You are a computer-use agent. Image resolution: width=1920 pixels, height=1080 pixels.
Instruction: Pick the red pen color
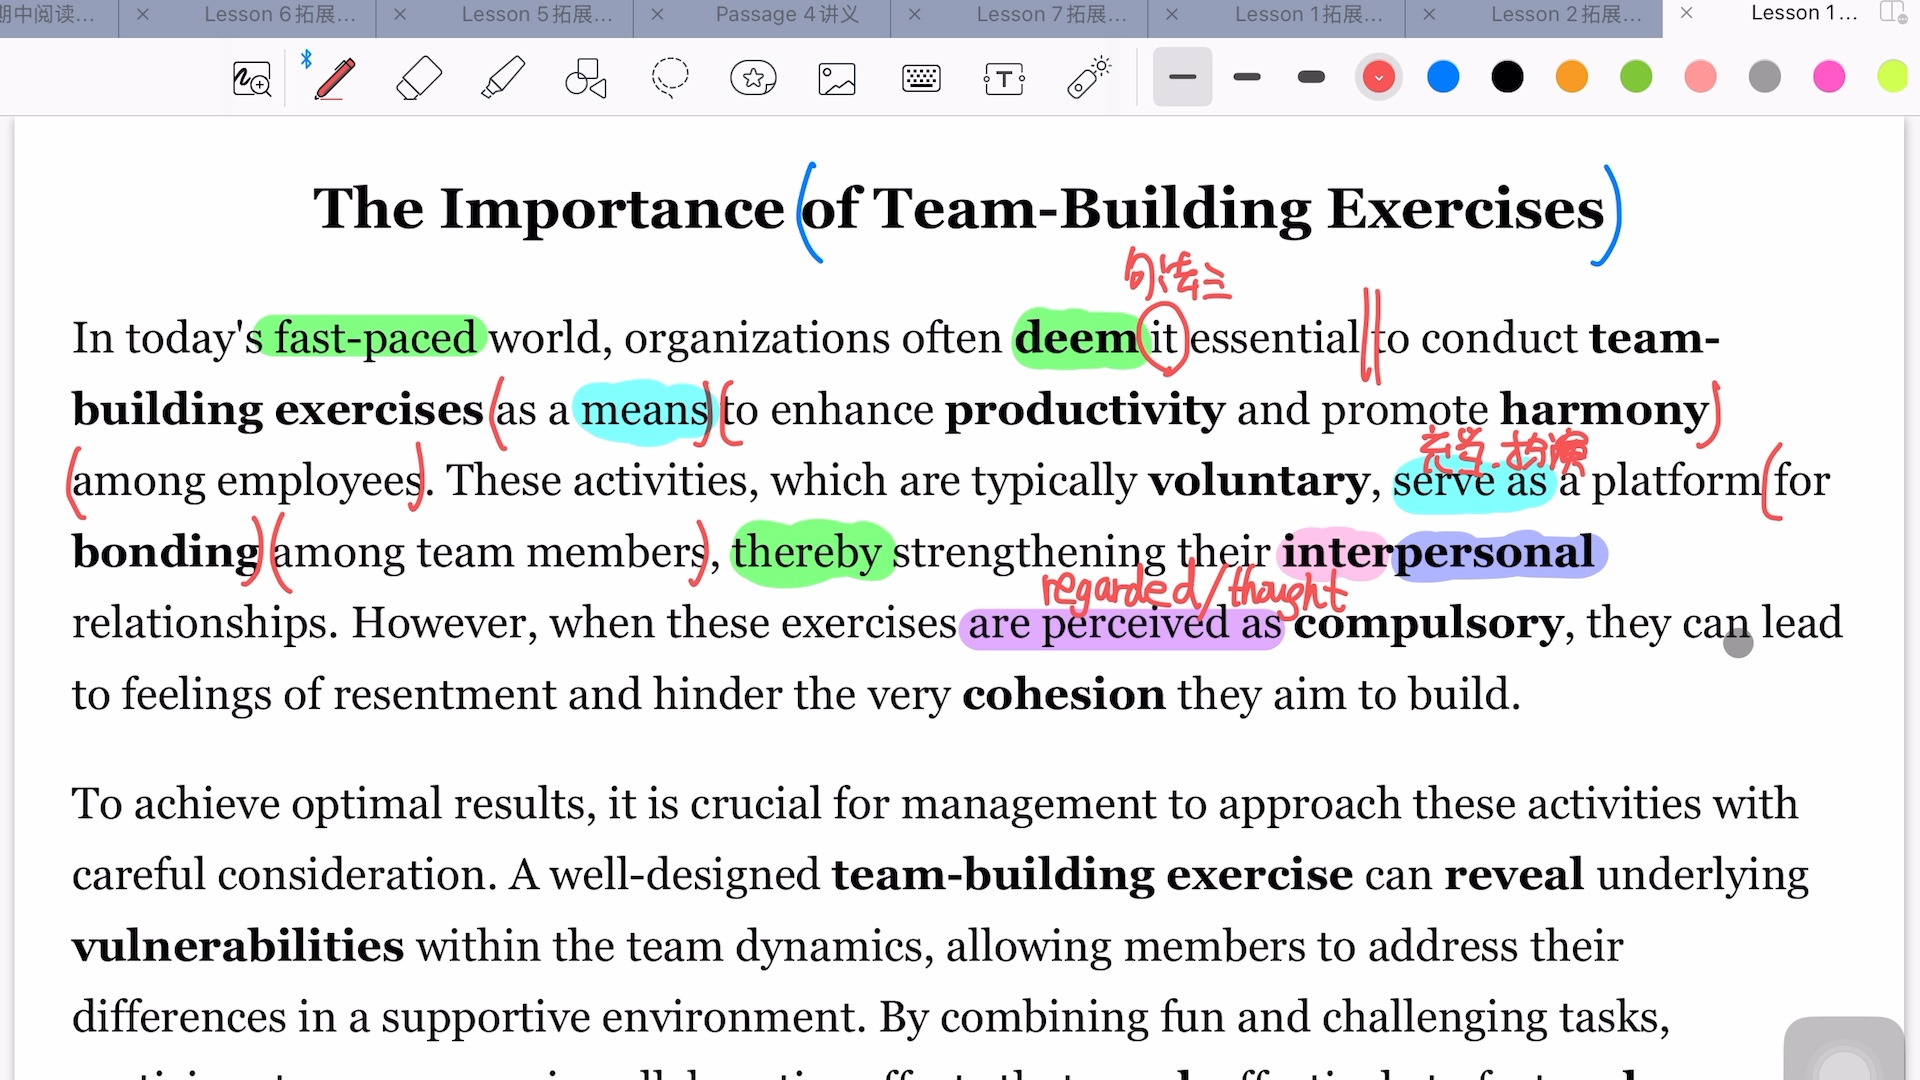(x=1379, y=77)
